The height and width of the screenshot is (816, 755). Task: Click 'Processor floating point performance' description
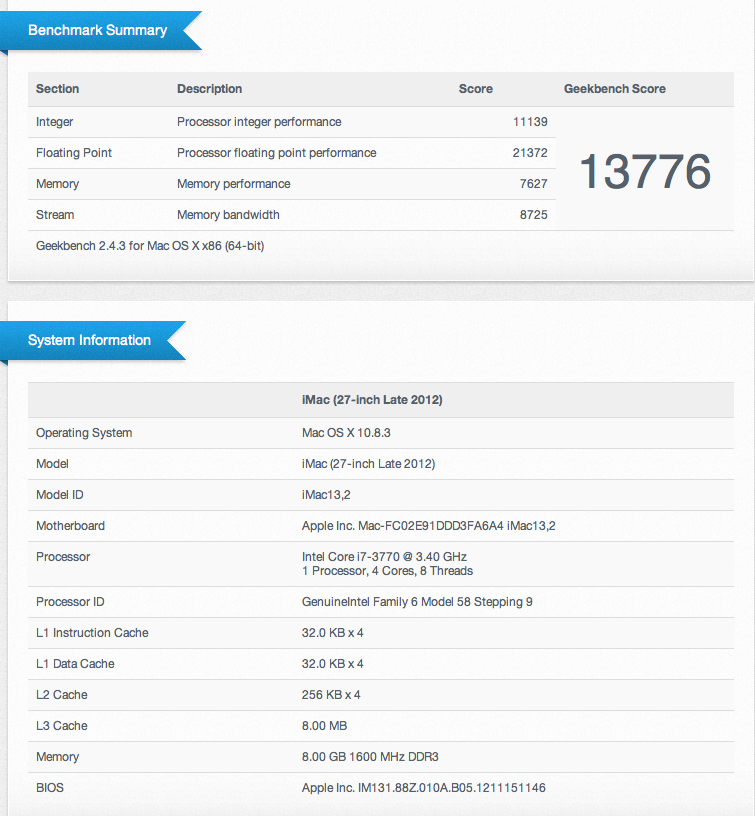[x=276, y=153]
